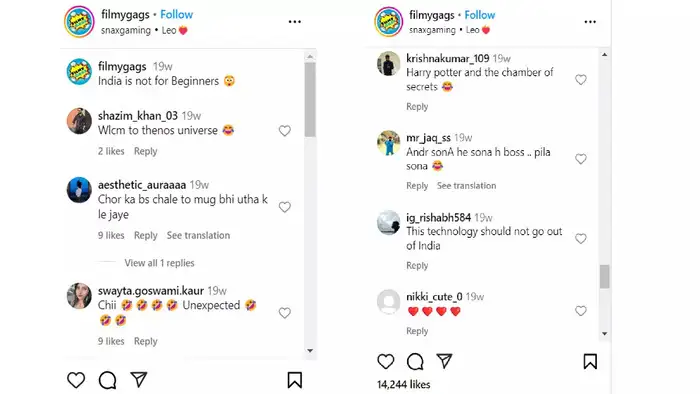Like the post in the left panel
700x394 pixels.
76,380
